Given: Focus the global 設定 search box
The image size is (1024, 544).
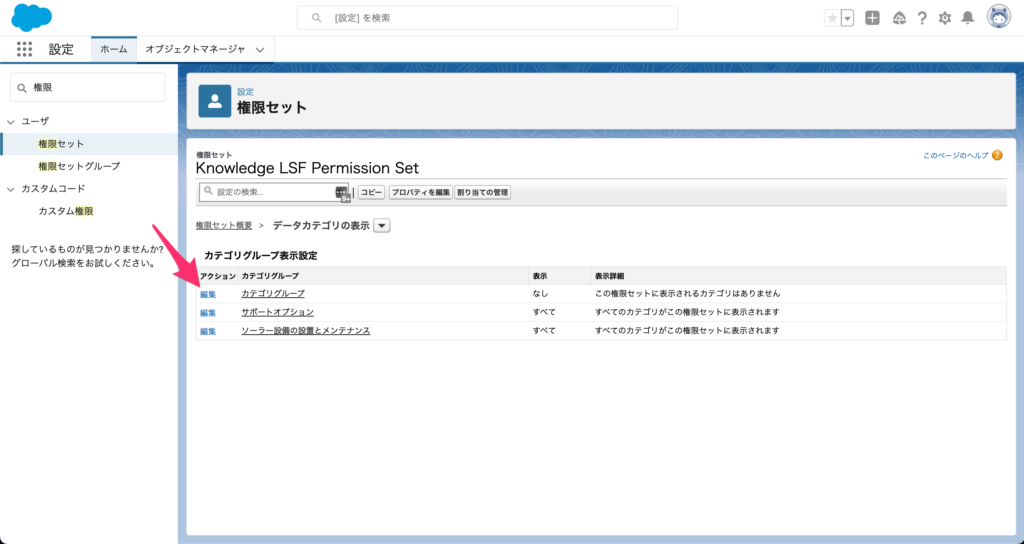Looking at the screenshot, I should tap(487, 18).
